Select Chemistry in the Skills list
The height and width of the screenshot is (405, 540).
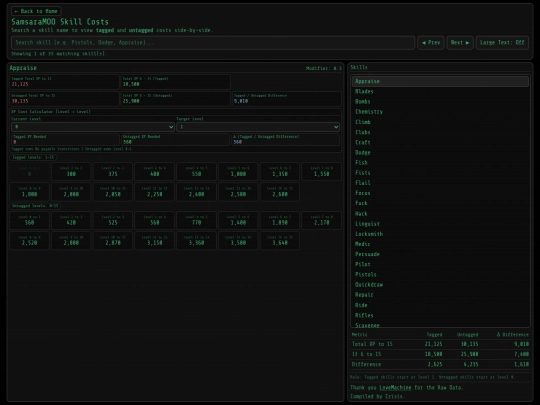click(x=440, y=112)
